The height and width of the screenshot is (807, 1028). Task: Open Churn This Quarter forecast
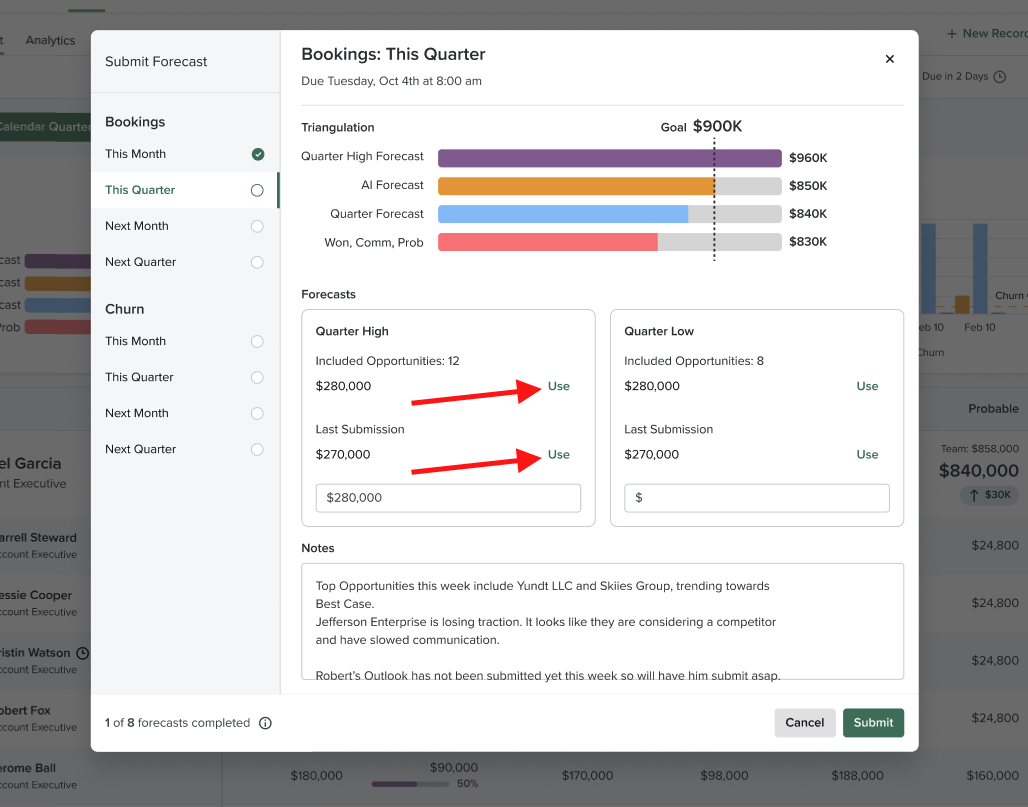pyautogui.click(x=139, y=377)
